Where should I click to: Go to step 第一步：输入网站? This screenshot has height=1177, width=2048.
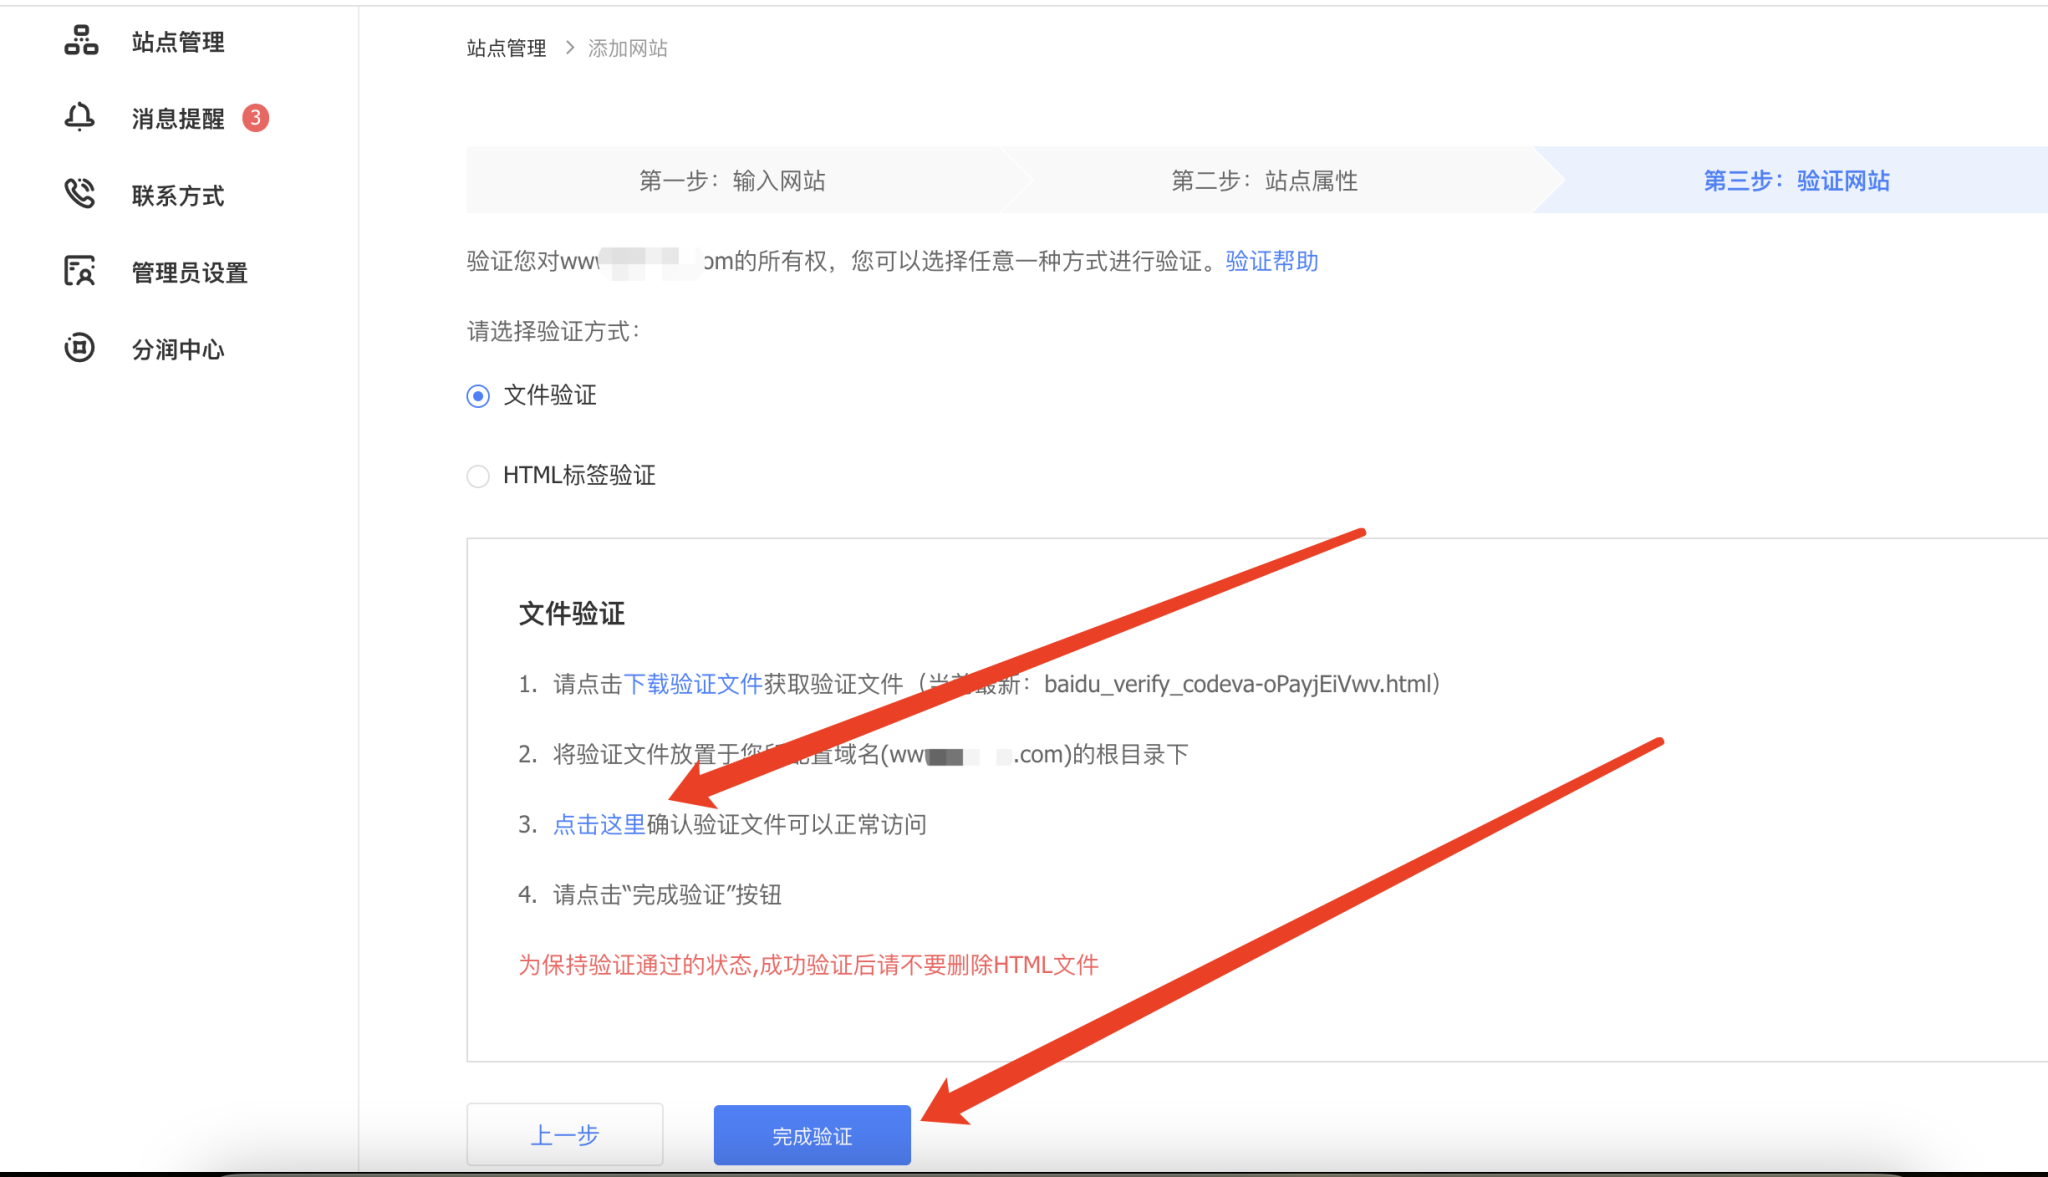click(x=732, y=181)
